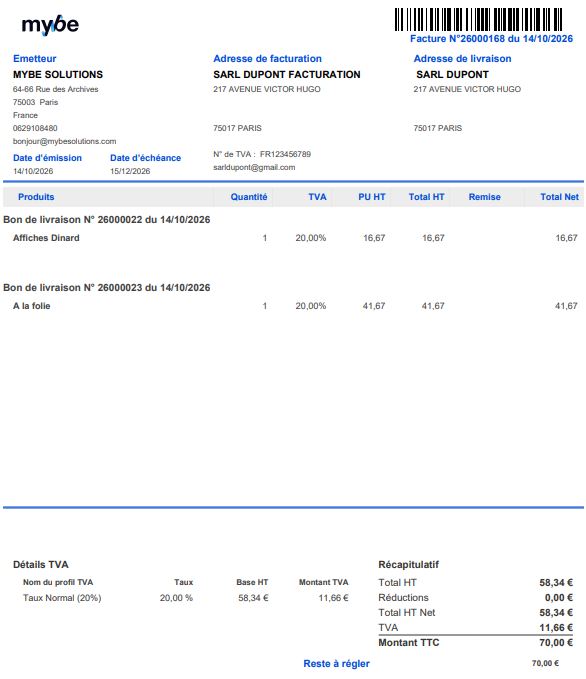Click the mybe logo

tap(50, 25)
